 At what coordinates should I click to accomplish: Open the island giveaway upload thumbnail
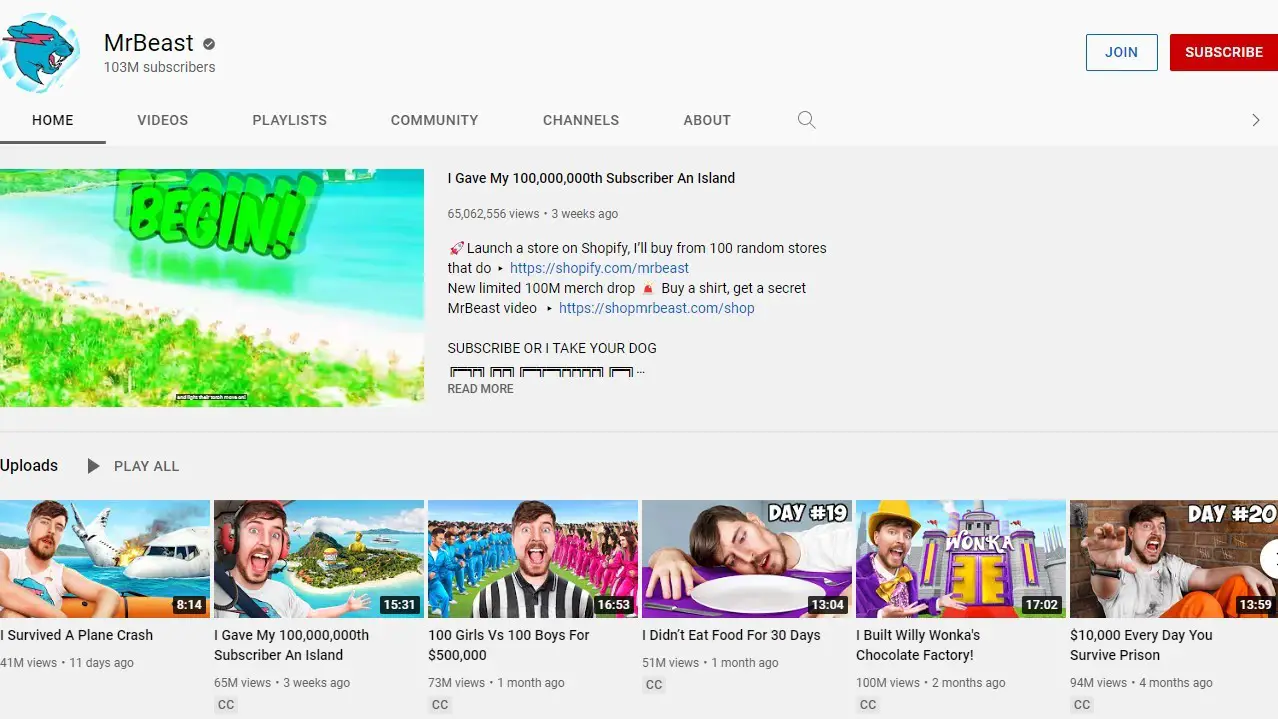[x=319, y=559]
